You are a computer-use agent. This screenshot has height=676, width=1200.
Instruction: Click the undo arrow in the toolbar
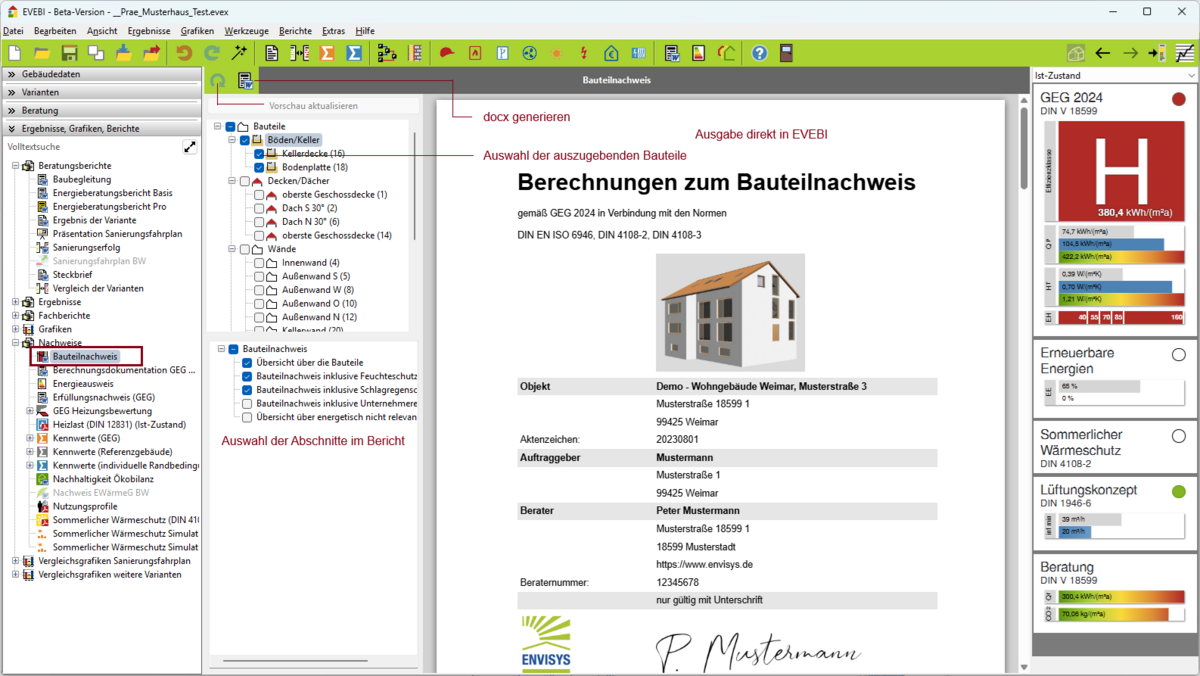[x=184, y=53]
